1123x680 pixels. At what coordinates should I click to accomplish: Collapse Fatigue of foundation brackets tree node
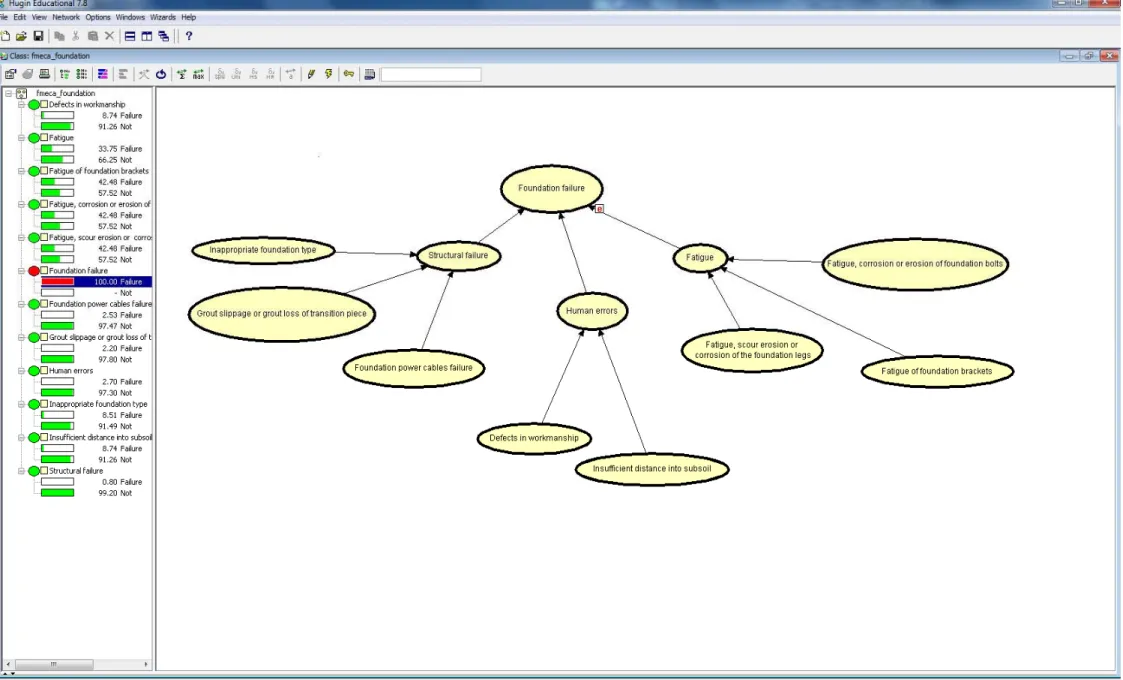(x=21, y=171)
